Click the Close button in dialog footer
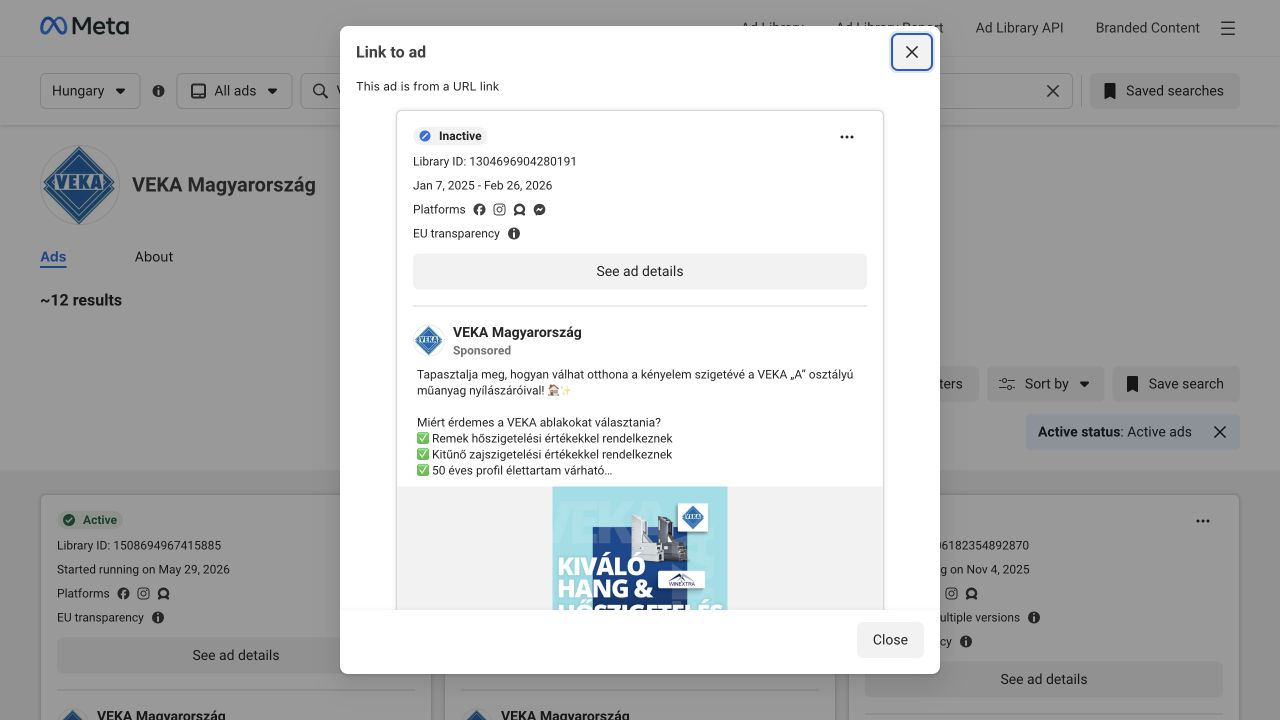Image resolution: width=1280 pixels, height=720 pixels. pos(890,640)
